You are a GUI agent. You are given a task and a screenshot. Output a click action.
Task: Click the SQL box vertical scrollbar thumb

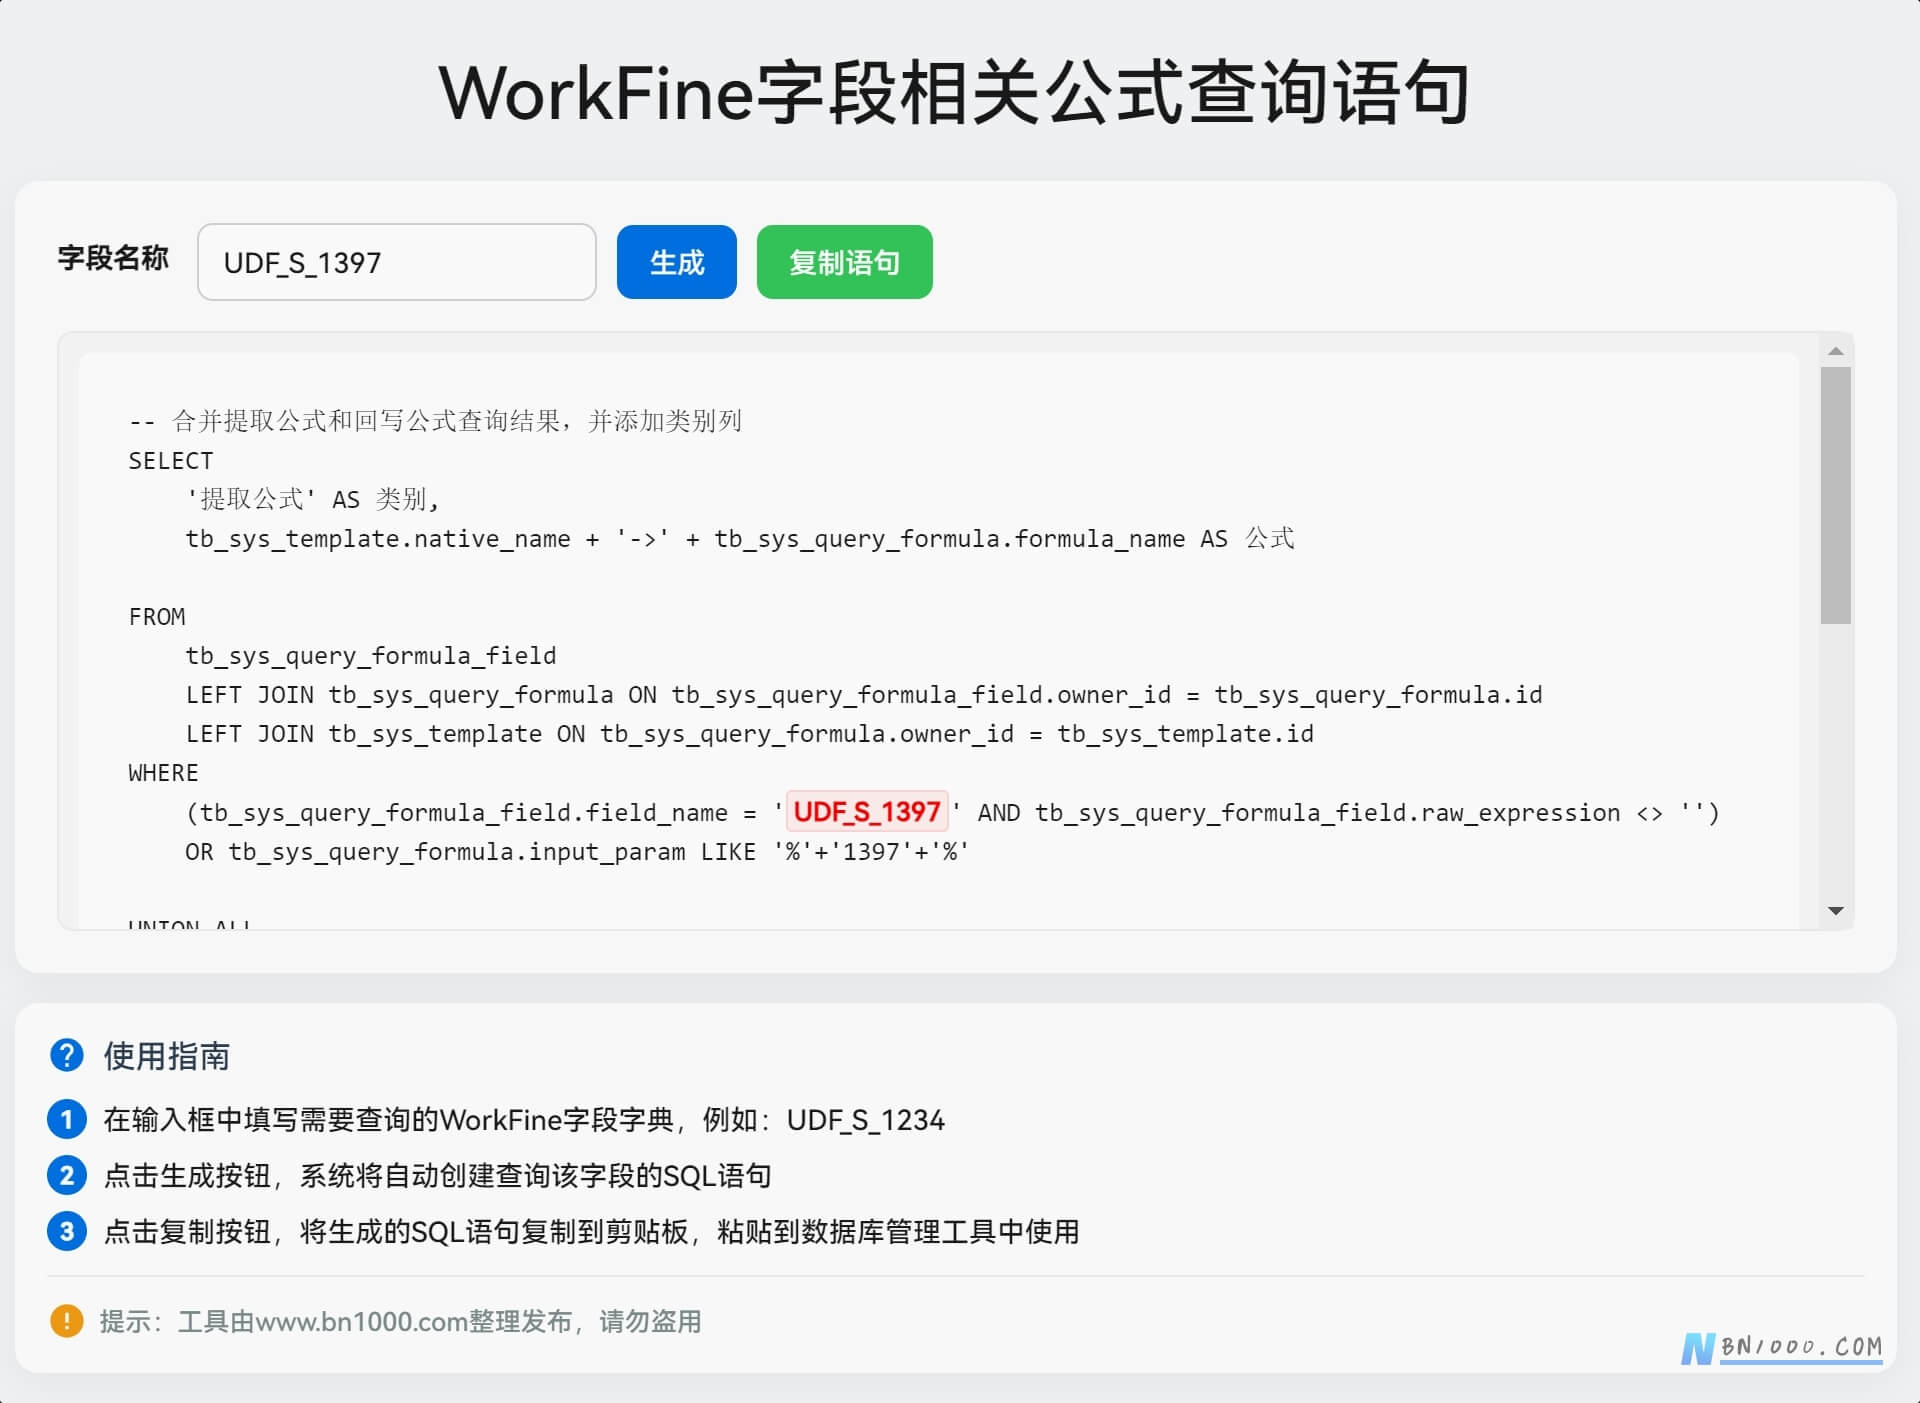click(1836, 495)
